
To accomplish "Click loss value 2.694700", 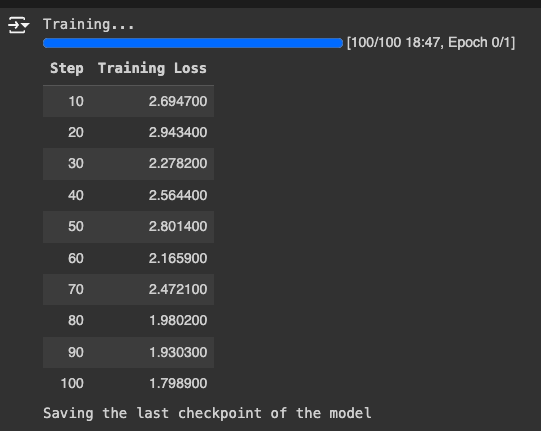I will pos(178,101).
